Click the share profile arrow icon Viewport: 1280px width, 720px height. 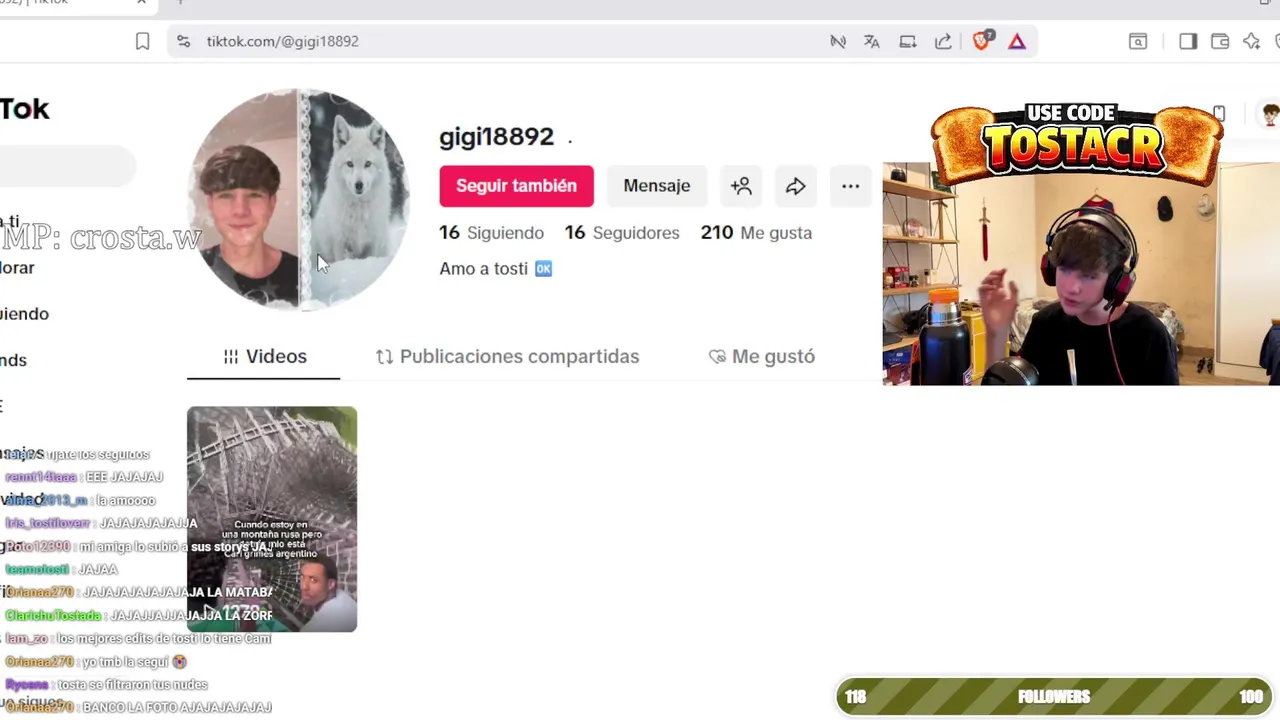(x=796, y=186)
